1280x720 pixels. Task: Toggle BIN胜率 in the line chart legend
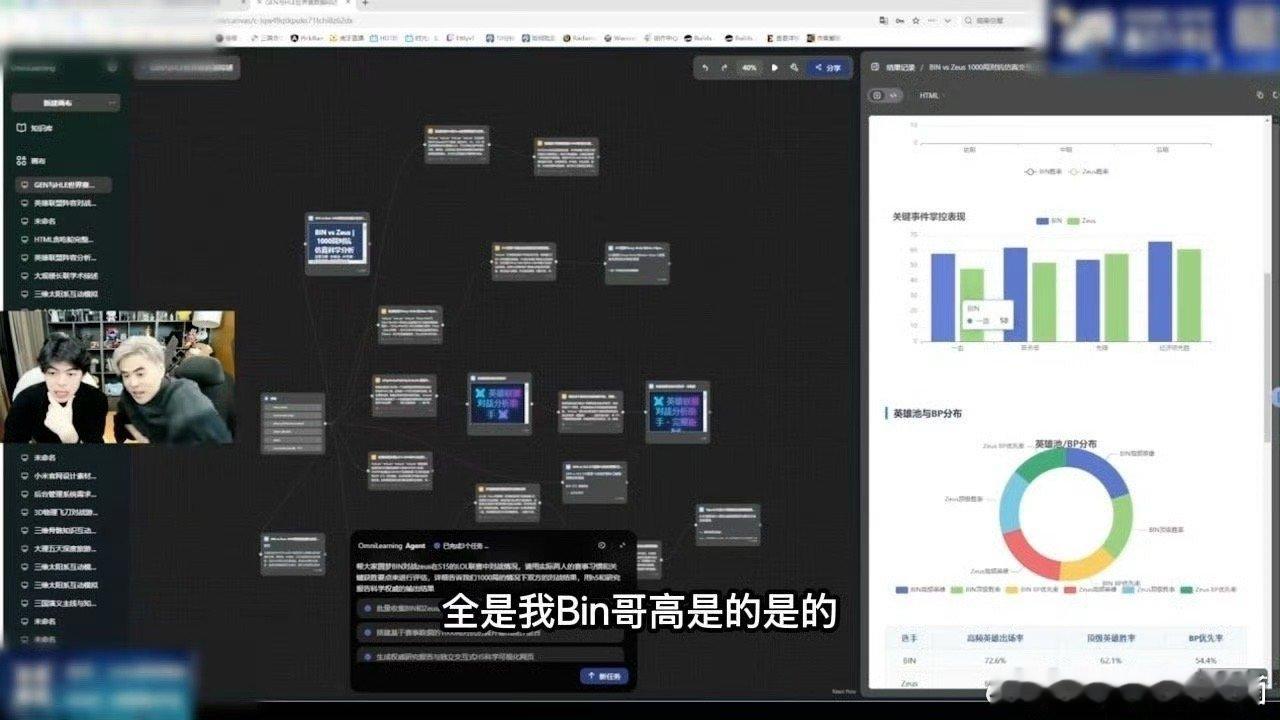click(x=1044, y=171)
